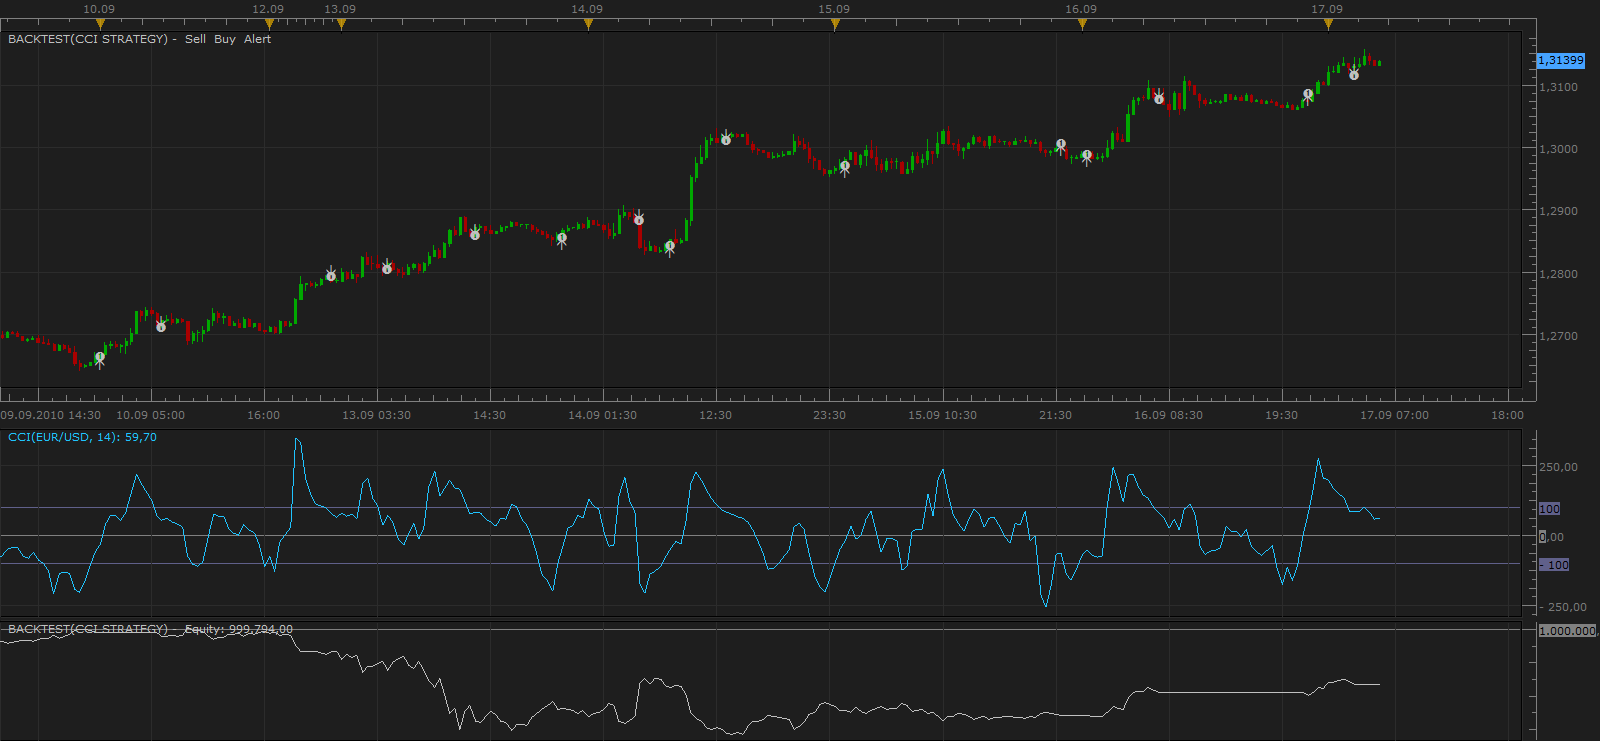
Task: Toggle the Alert signals legend label
Action: [x=258, y=39]
